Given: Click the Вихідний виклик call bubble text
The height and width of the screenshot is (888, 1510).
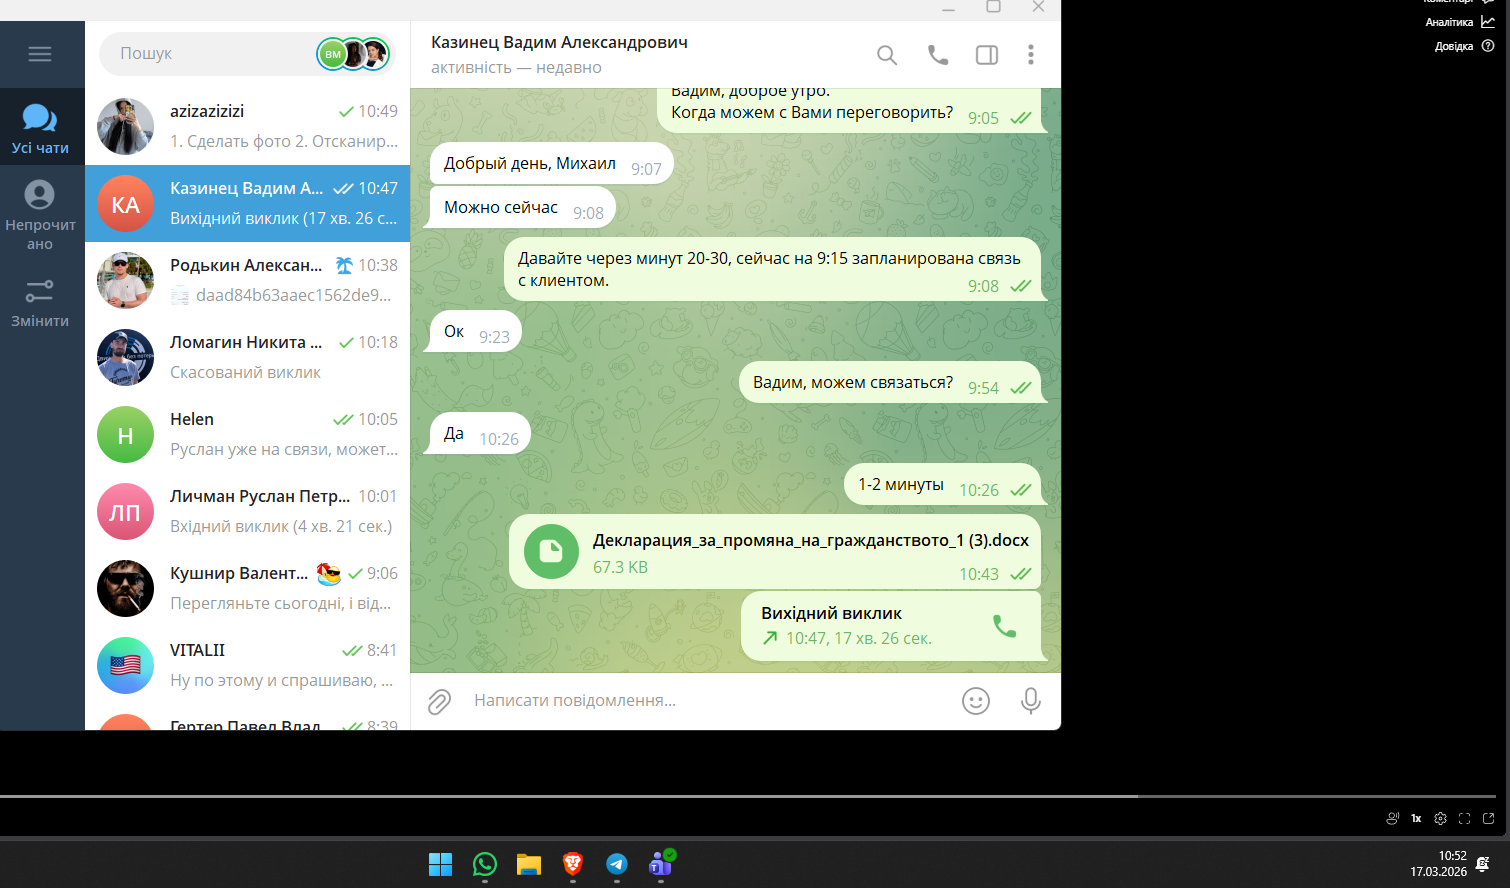Looking at the screenshot, I should pyautogui.click(x=831, y=613).
